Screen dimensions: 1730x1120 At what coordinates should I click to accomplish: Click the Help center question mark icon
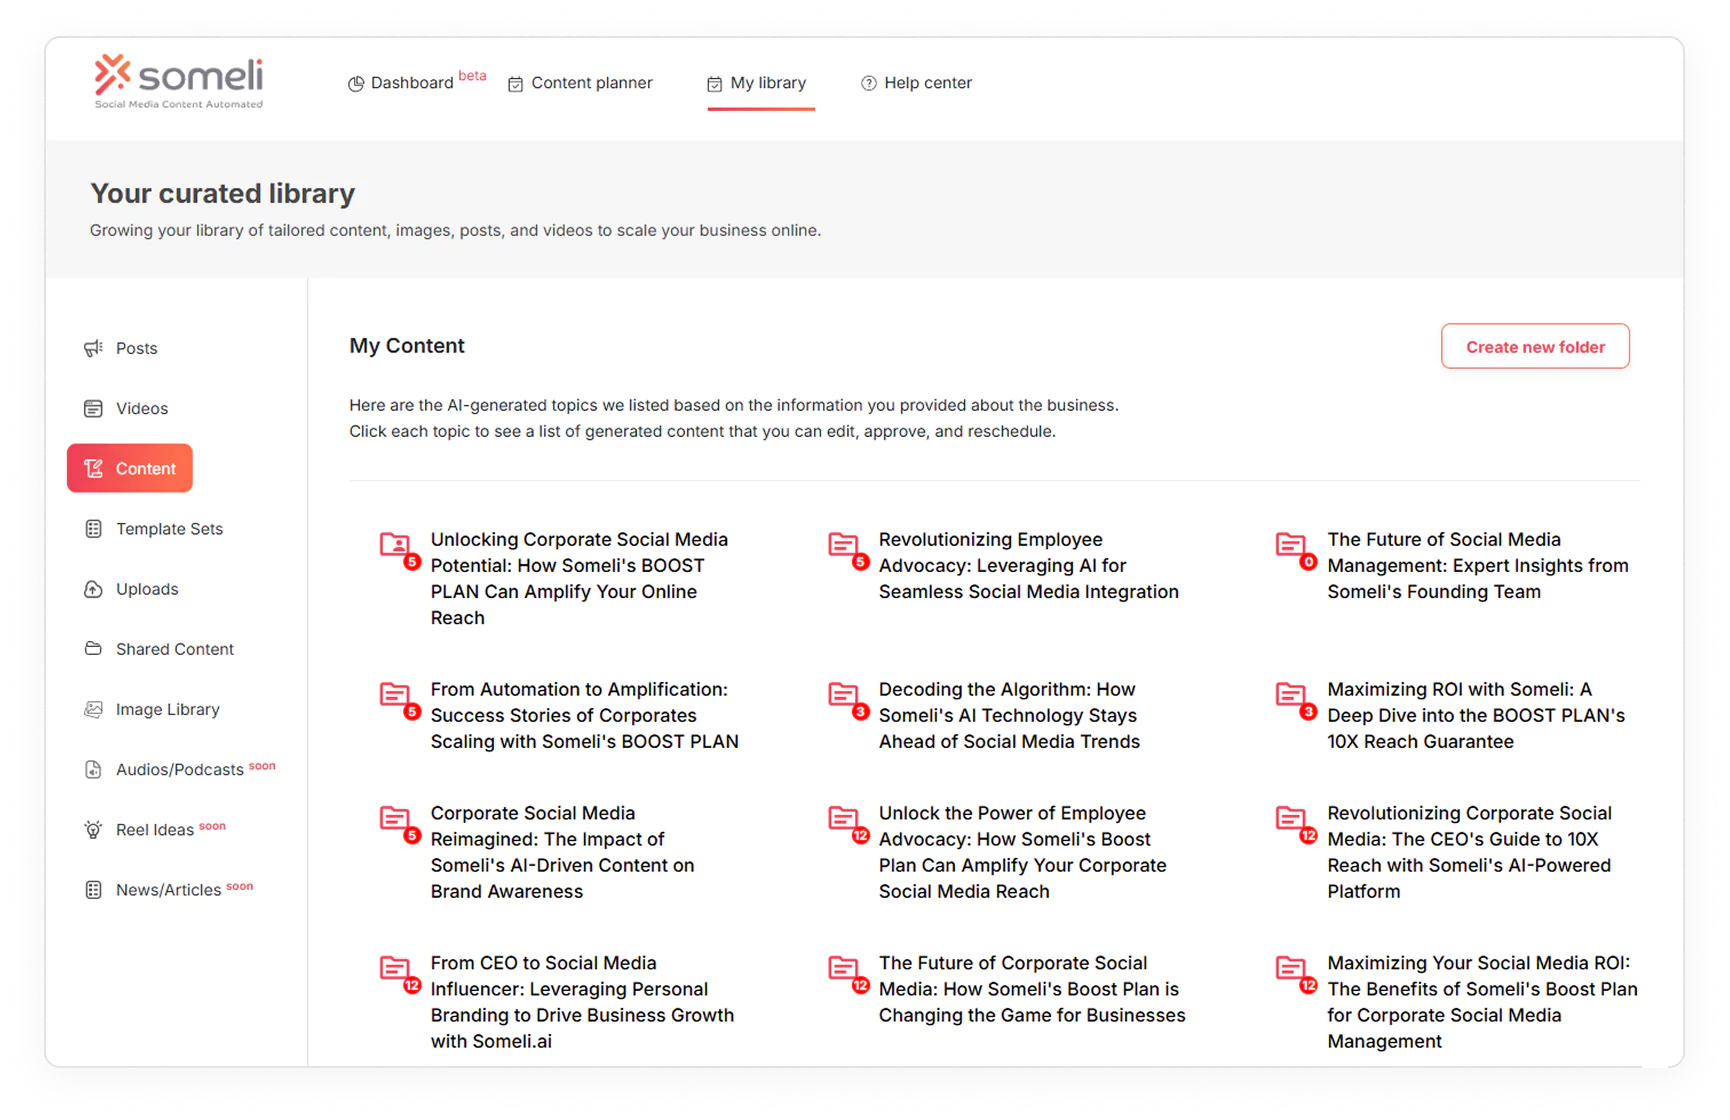click(869, 84)
